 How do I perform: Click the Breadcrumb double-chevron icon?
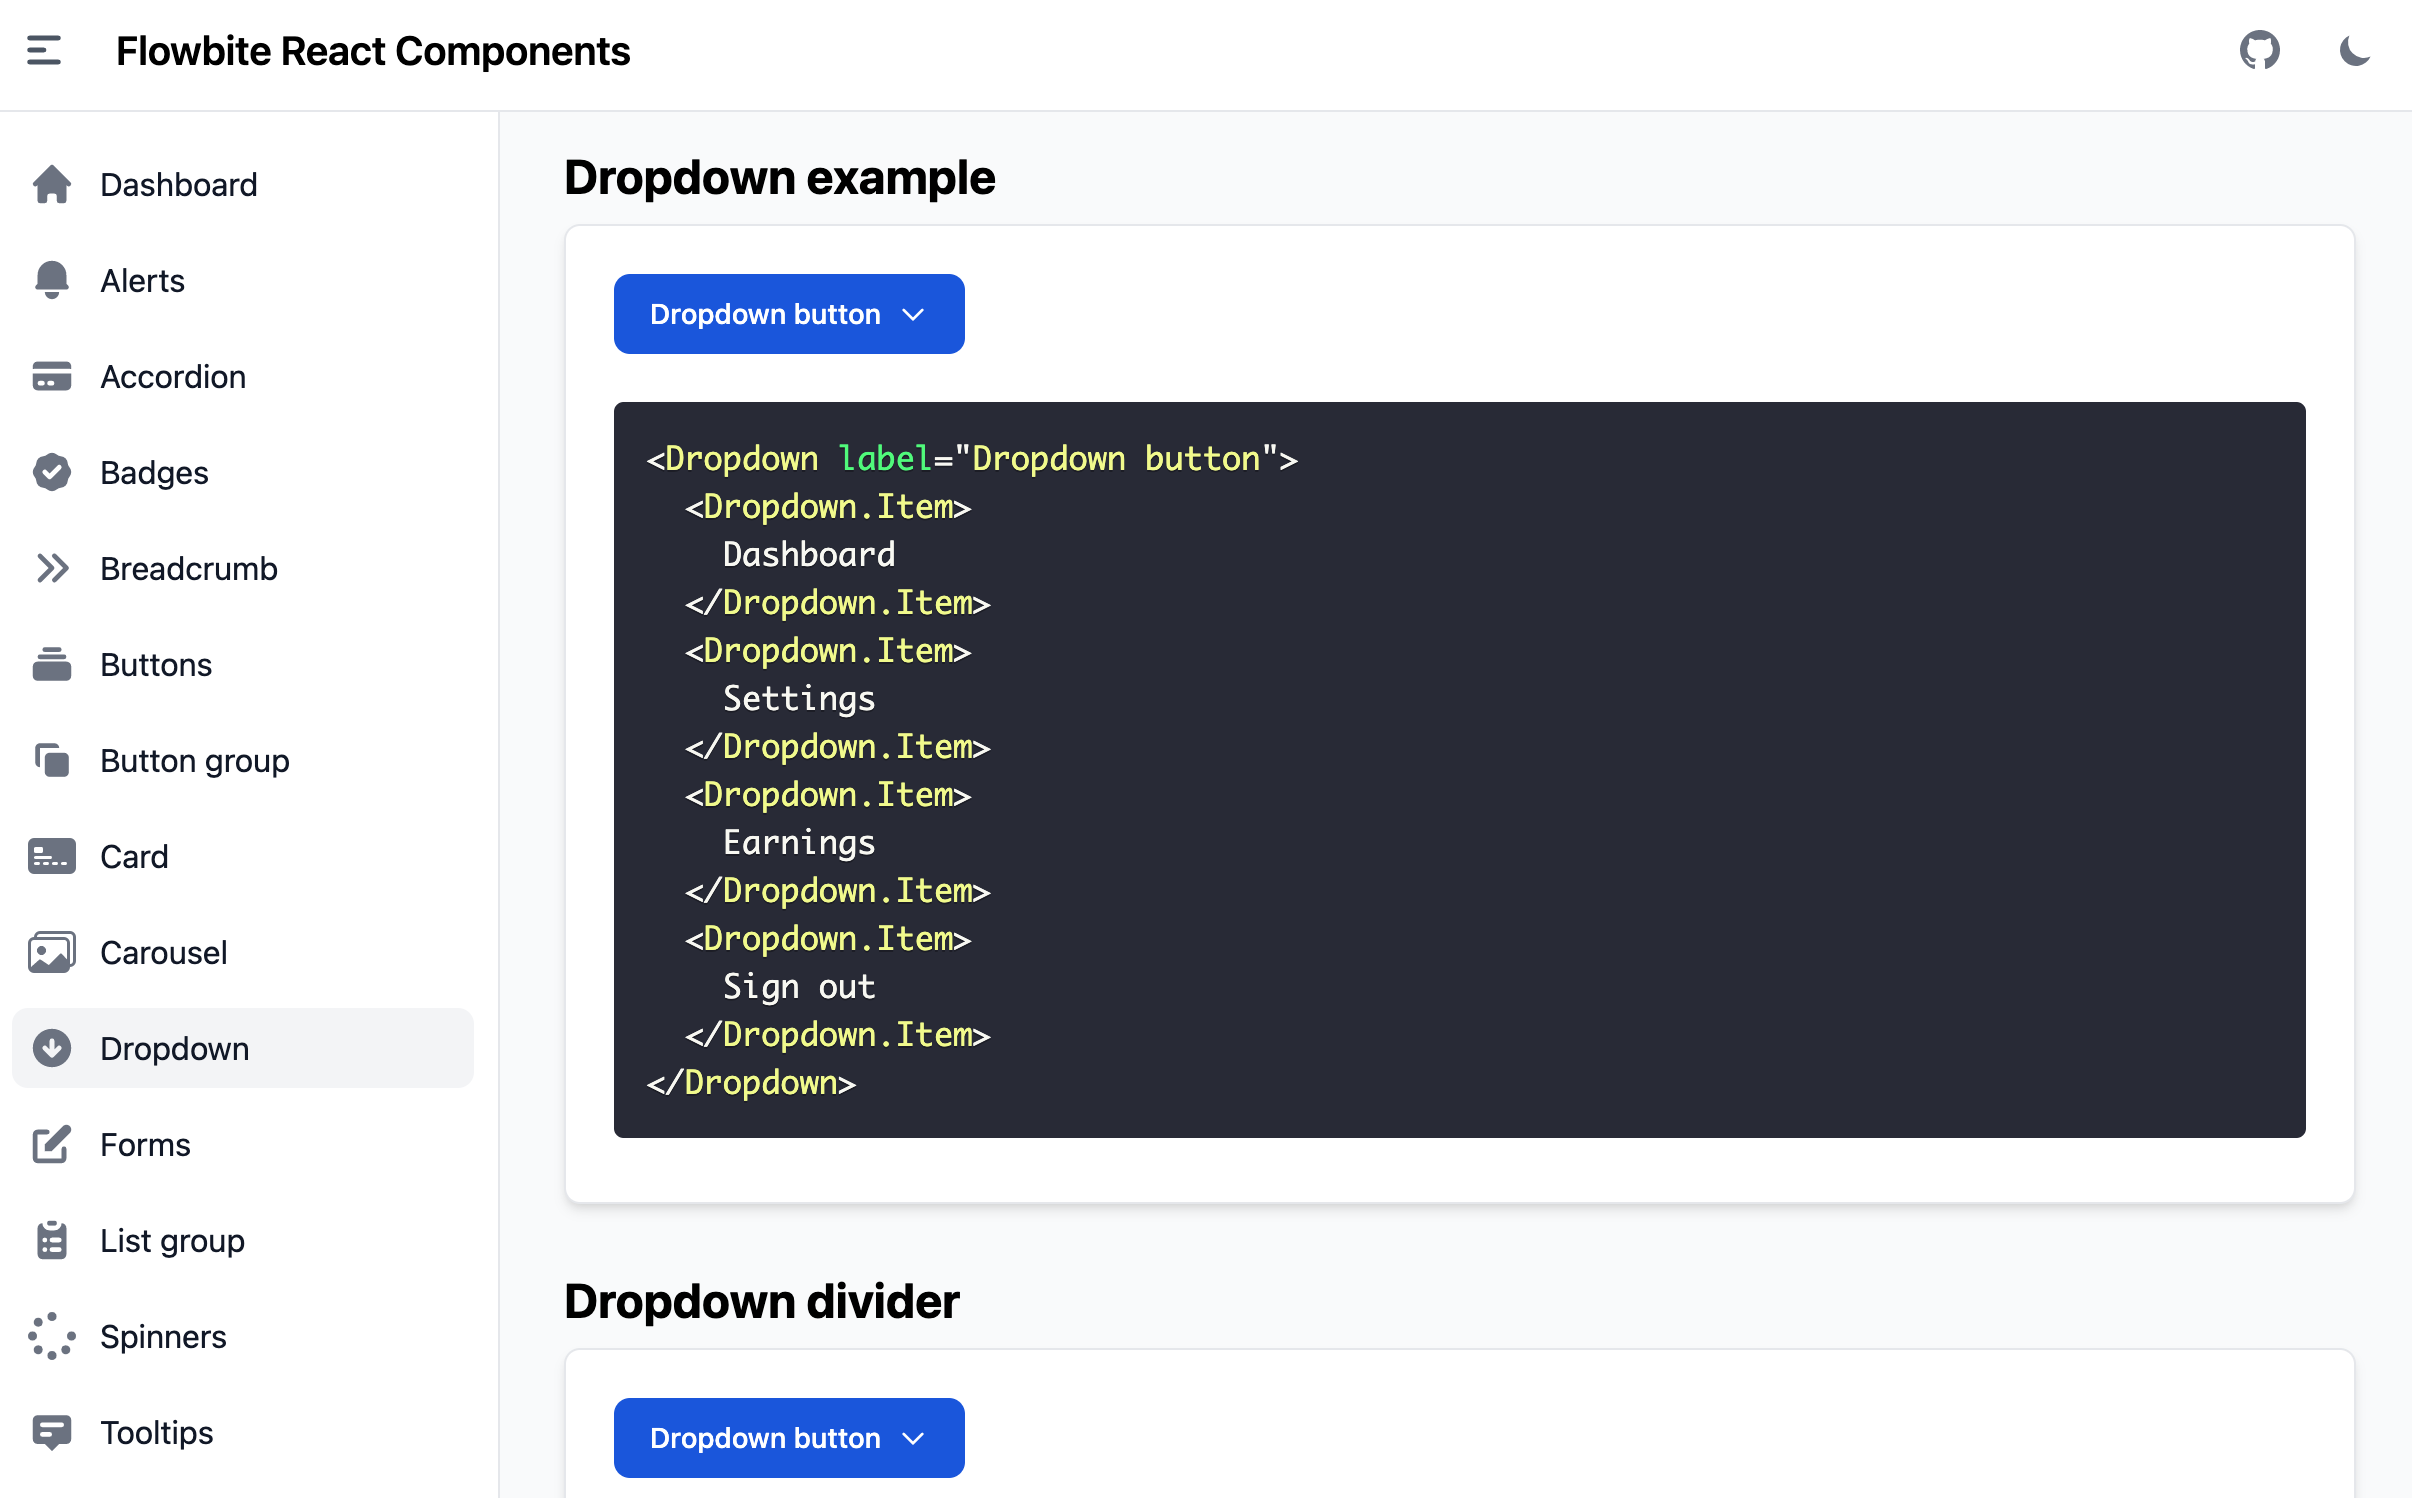(52, 569)
